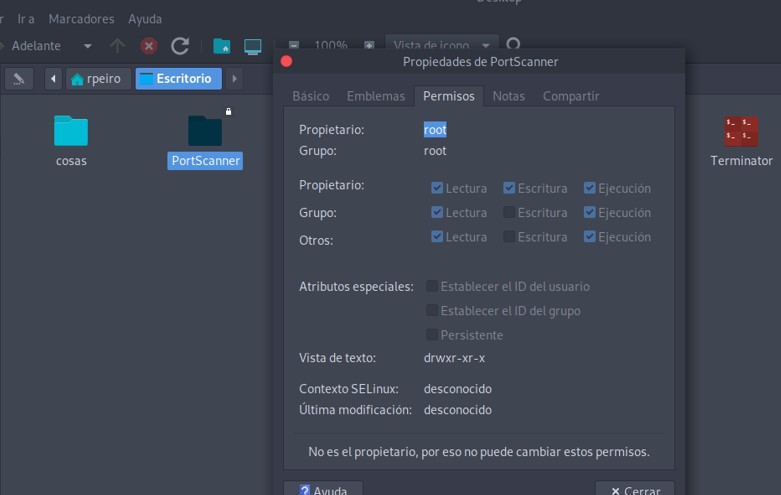
Task: Open the Compartir tab
Action: point(571,96)
